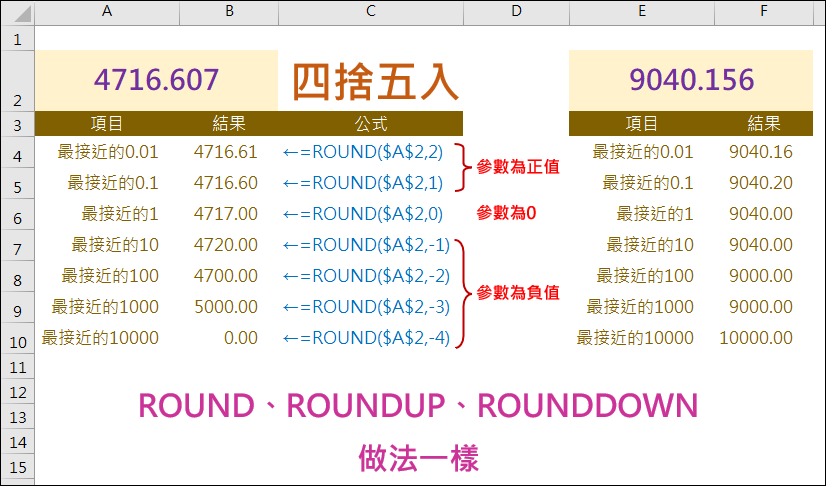
Task: Click the 公式 header cell
Action: coord(371,124)
